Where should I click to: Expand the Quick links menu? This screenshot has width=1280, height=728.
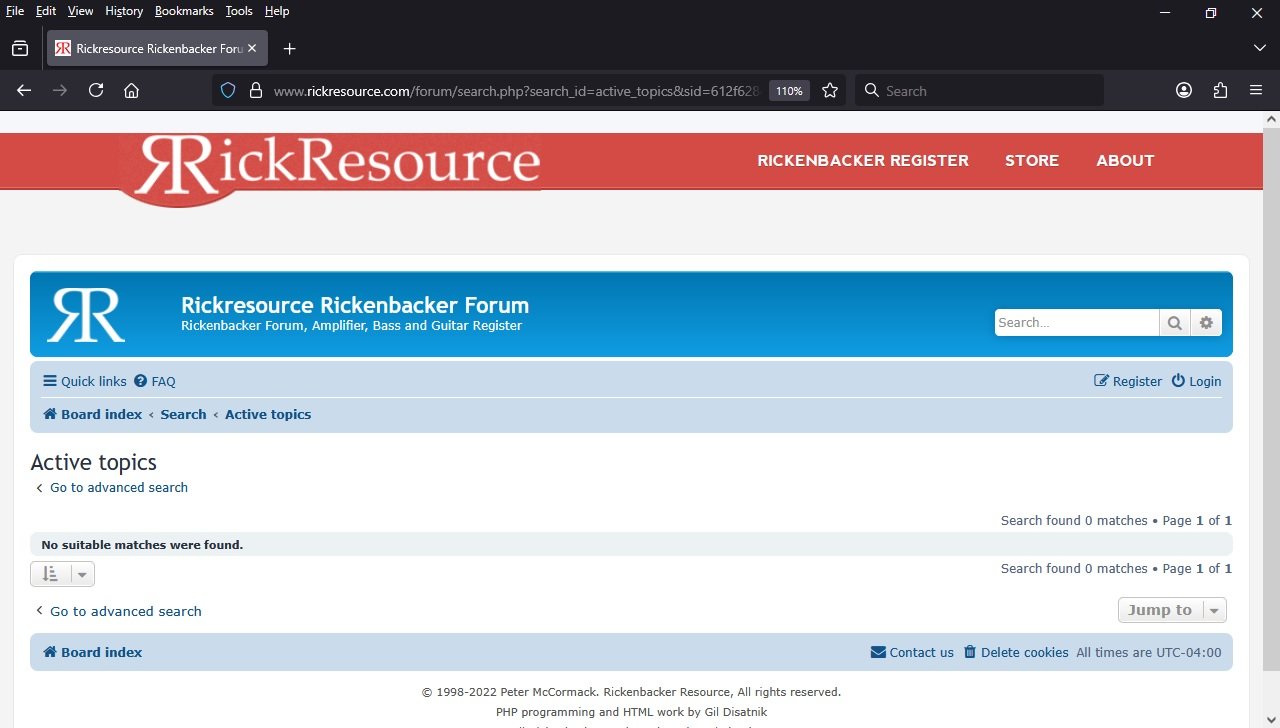(85, 381)
